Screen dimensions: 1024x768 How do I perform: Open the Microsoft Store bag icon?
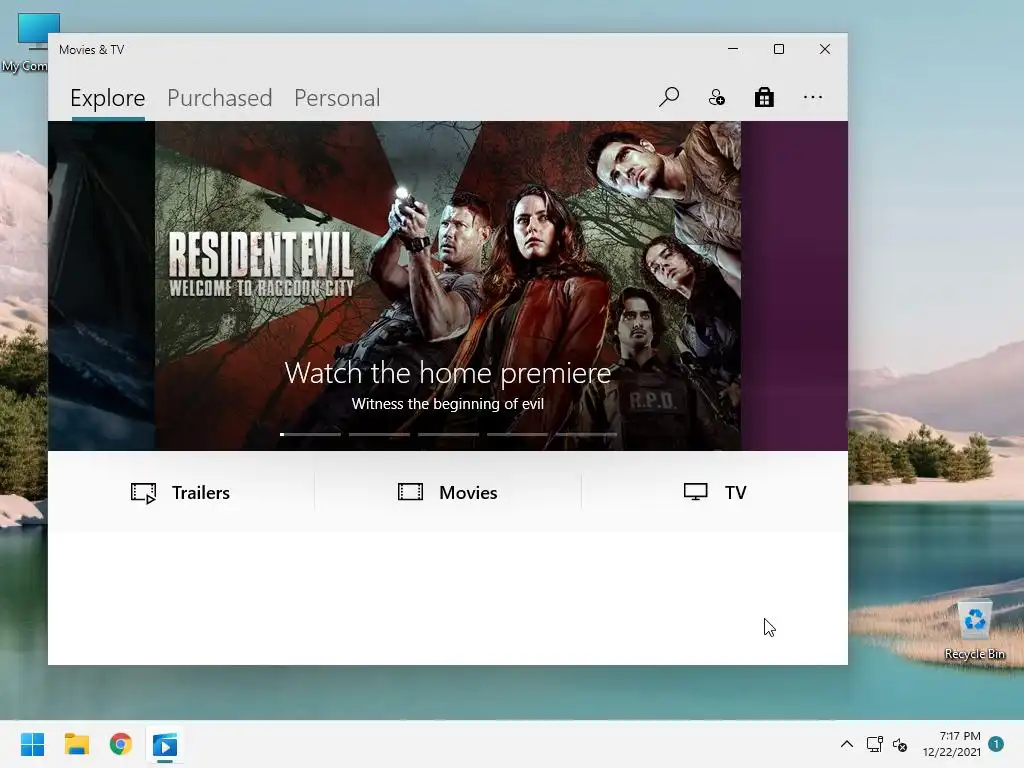click(x=764, y=97)
